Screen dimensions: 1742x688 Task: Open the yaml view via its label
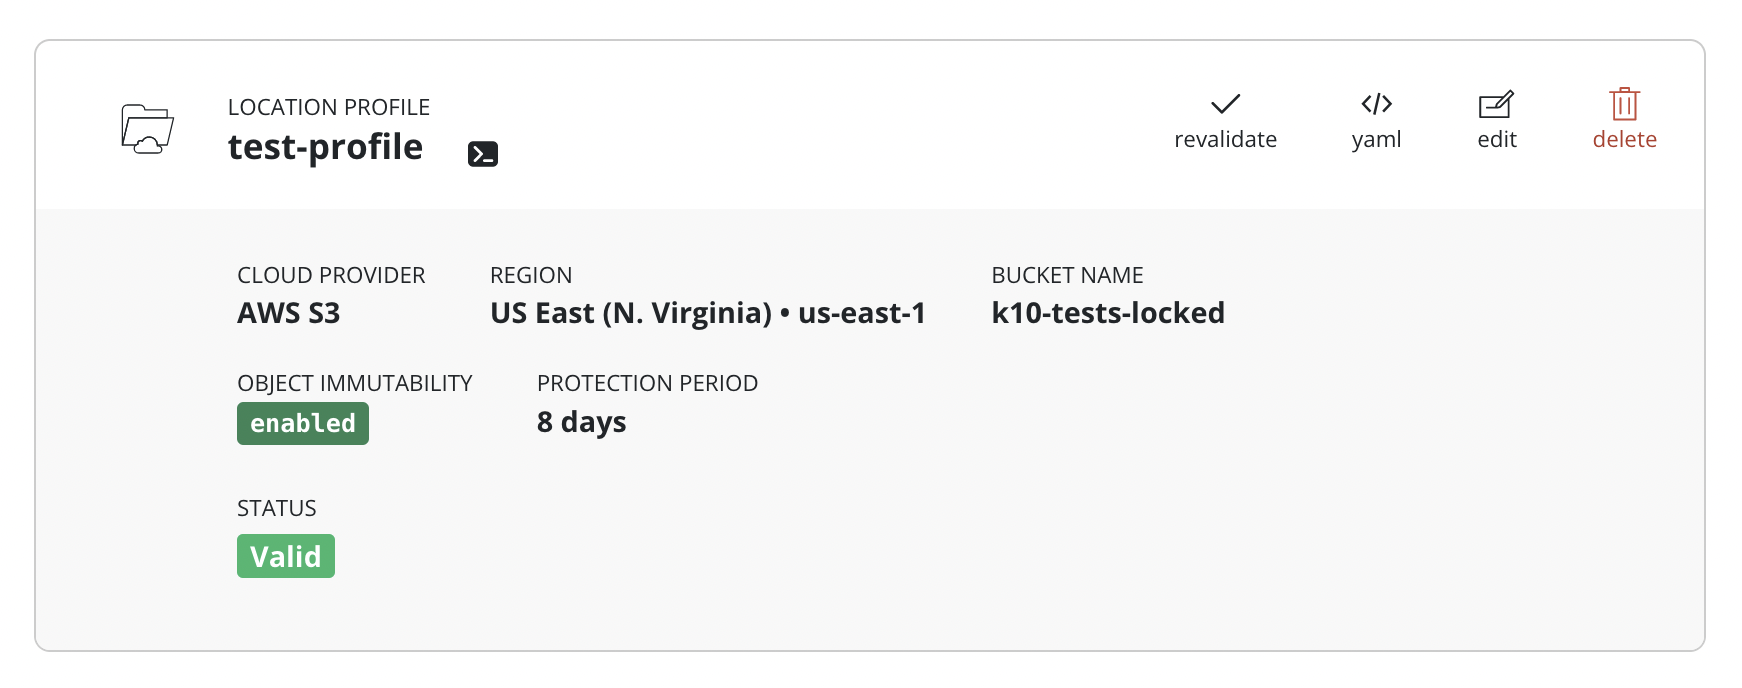[1376, 140]
